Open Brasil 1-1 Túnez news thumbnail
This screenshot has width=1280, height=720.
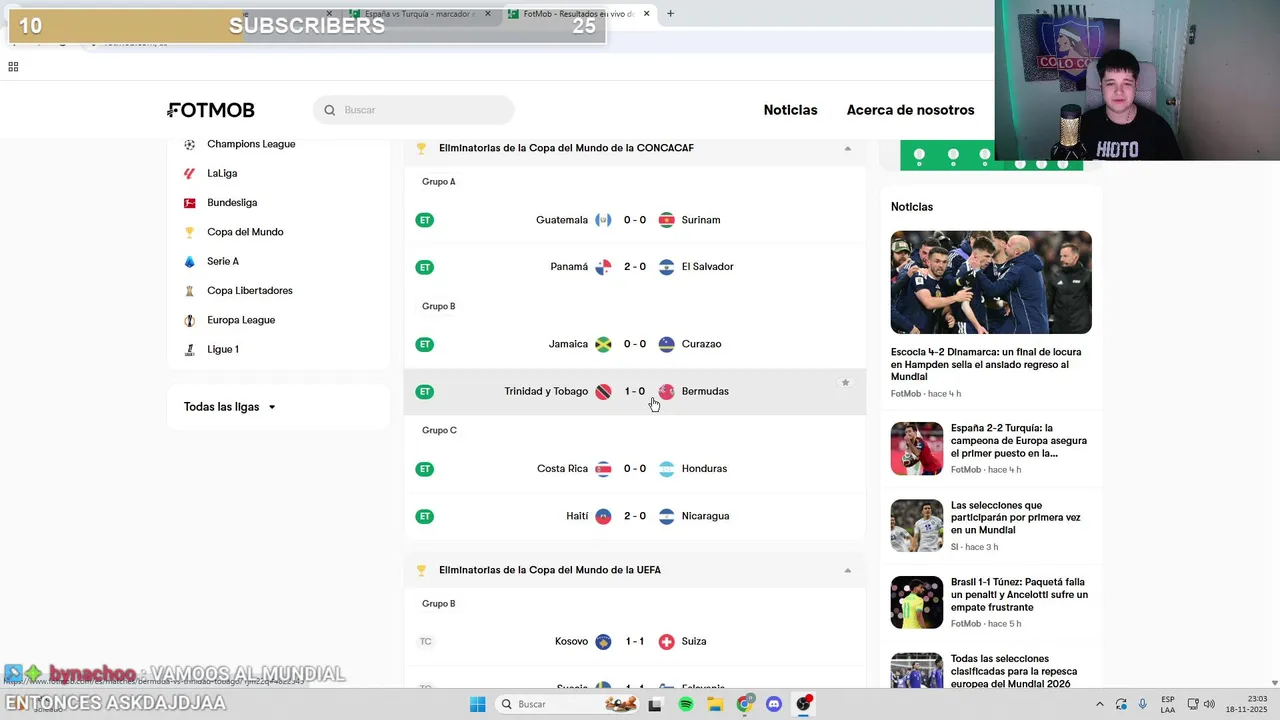pos(917,602)
